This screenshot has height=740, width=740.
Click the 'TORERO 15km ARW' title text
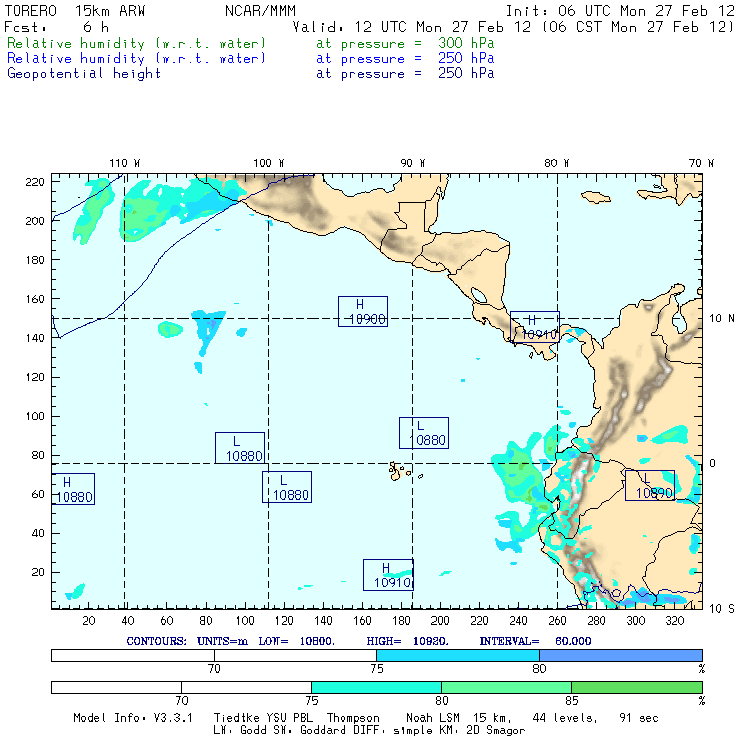[75, 11]
